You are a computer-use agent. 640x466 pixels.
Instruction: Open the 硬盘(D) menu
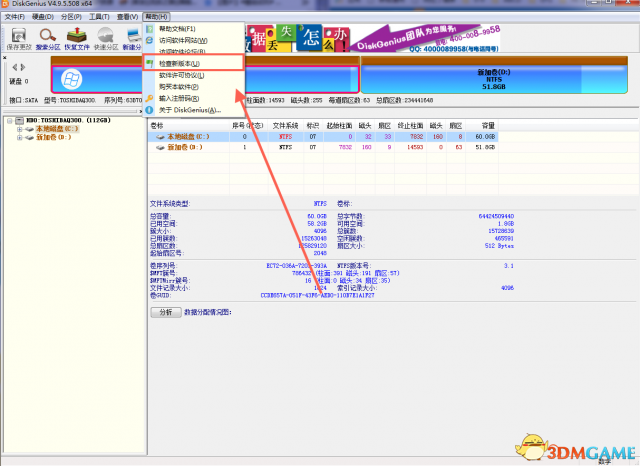point(43,17)
